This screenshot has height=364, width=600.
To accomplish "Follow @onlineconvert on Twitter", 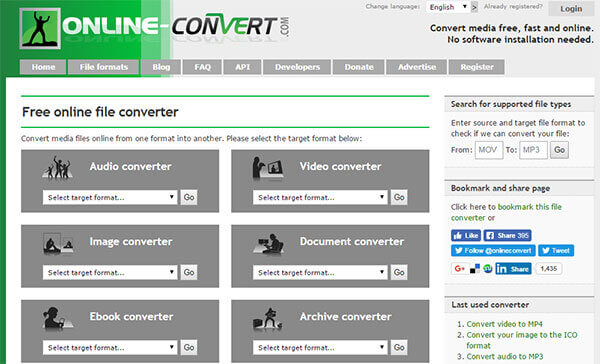I will click(x=493, y=251).
